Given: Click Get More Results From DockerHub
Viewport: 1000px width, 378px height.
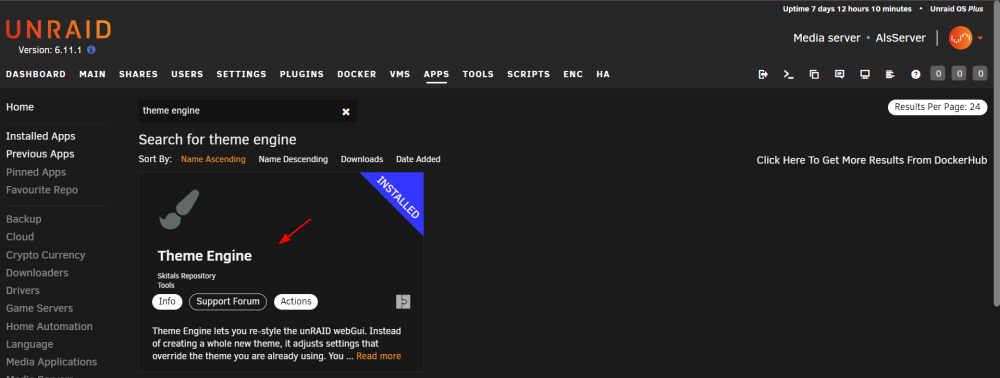Looking at the screenshot, I should point(871,160).
